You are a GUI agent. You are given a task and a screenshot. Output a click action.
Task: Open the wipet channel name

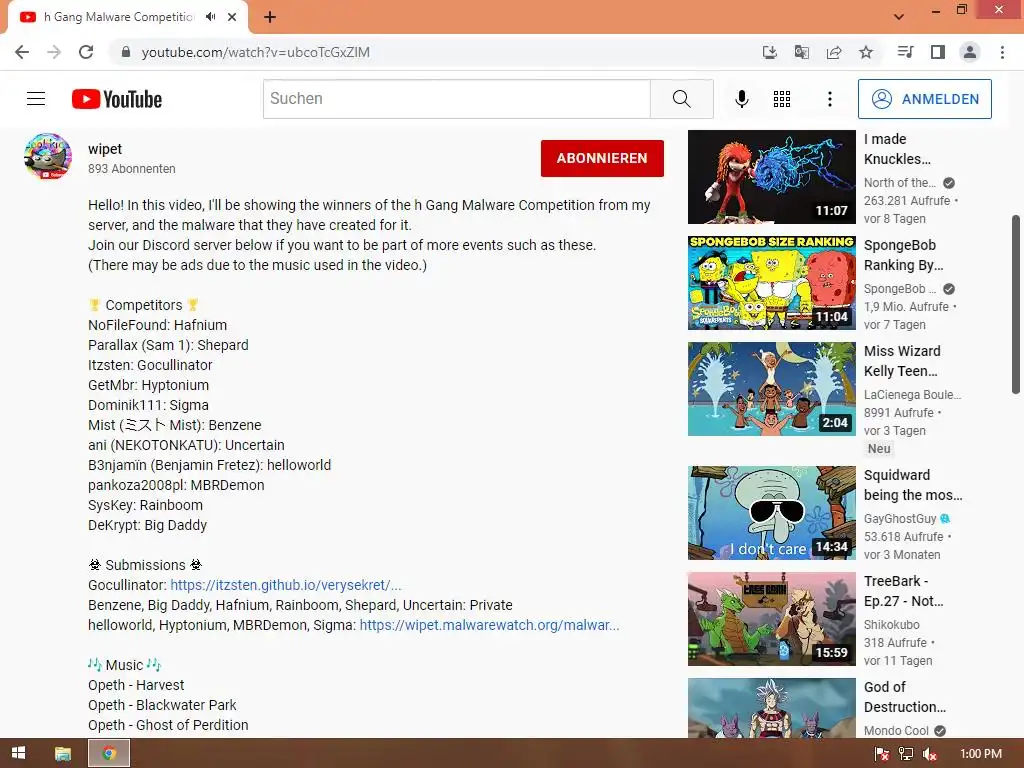(105, 149)
